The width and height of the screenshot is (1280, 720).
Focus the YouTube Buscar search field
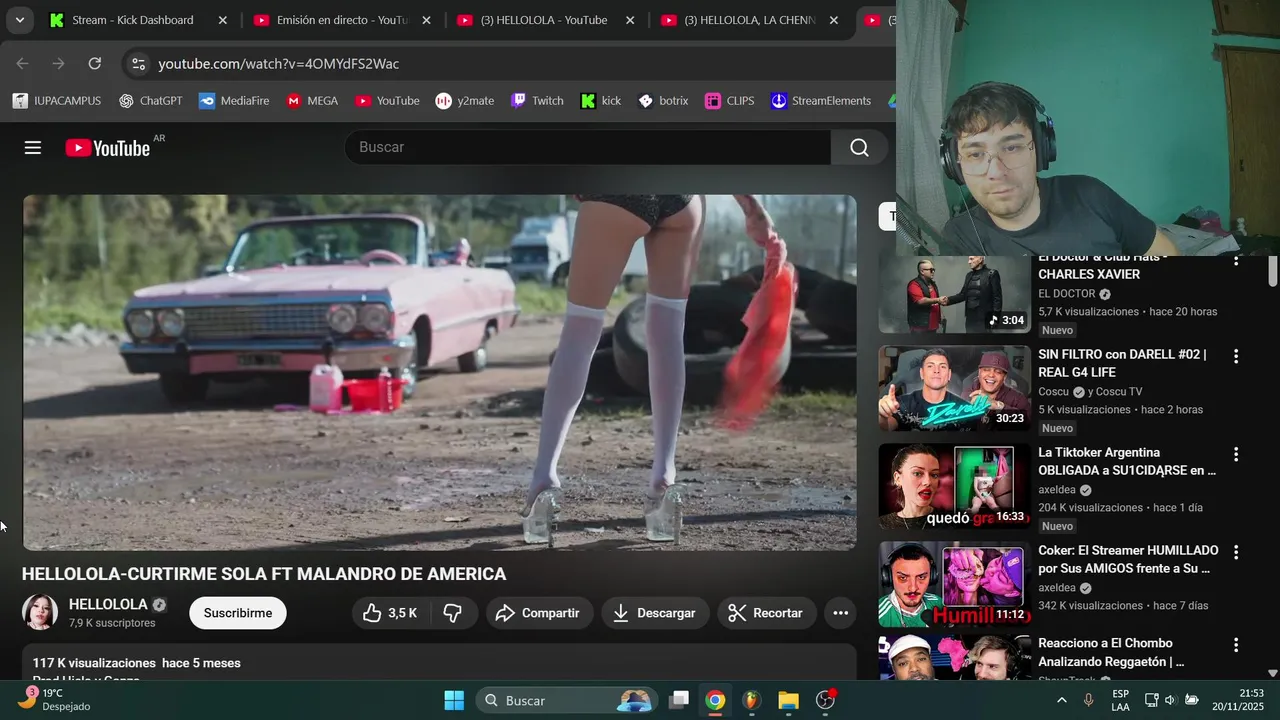pos(588,147)
